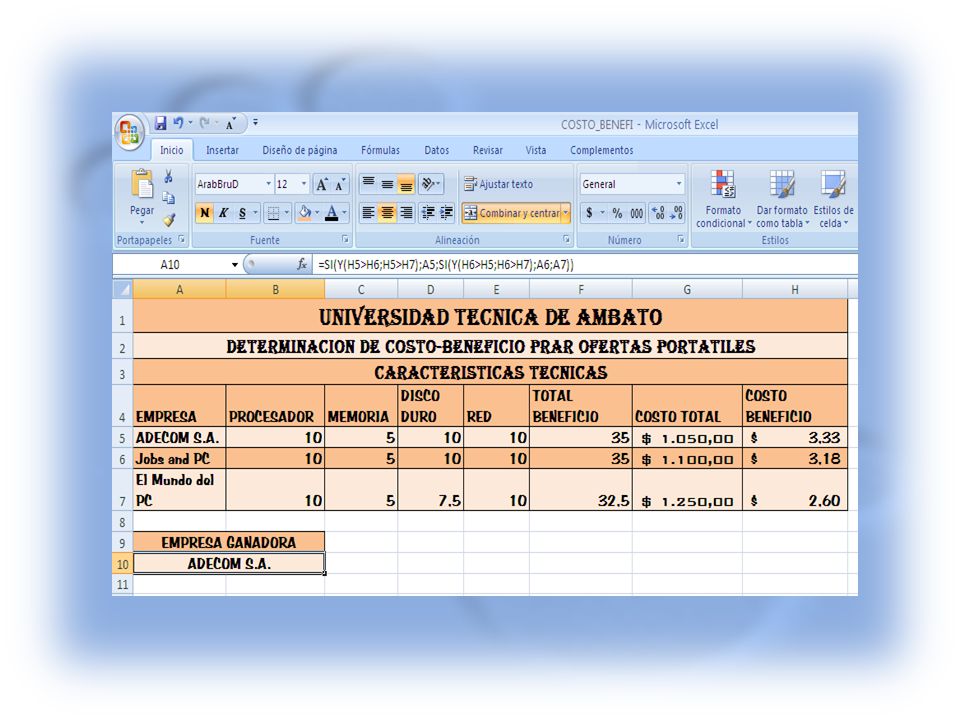The height and width of the screenshot is (720, 960).
Task: Save the workbook from quick access toolbar
Action: [160, 124]
